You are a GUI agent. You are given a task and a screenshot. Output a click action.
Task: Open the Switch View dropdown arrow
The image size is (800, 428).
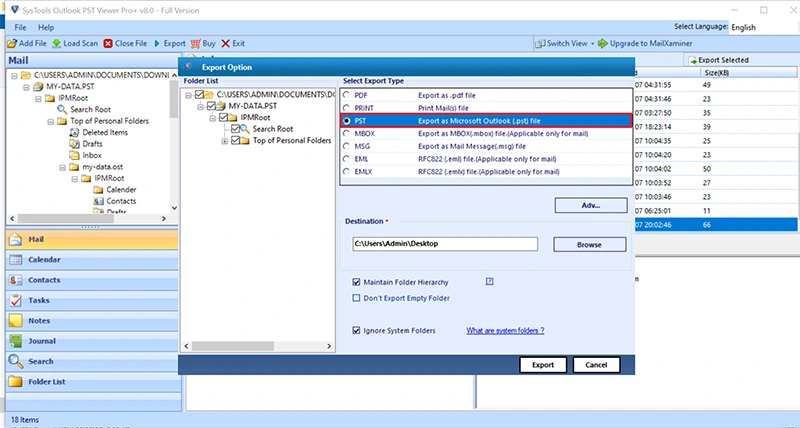pos(592,44)
